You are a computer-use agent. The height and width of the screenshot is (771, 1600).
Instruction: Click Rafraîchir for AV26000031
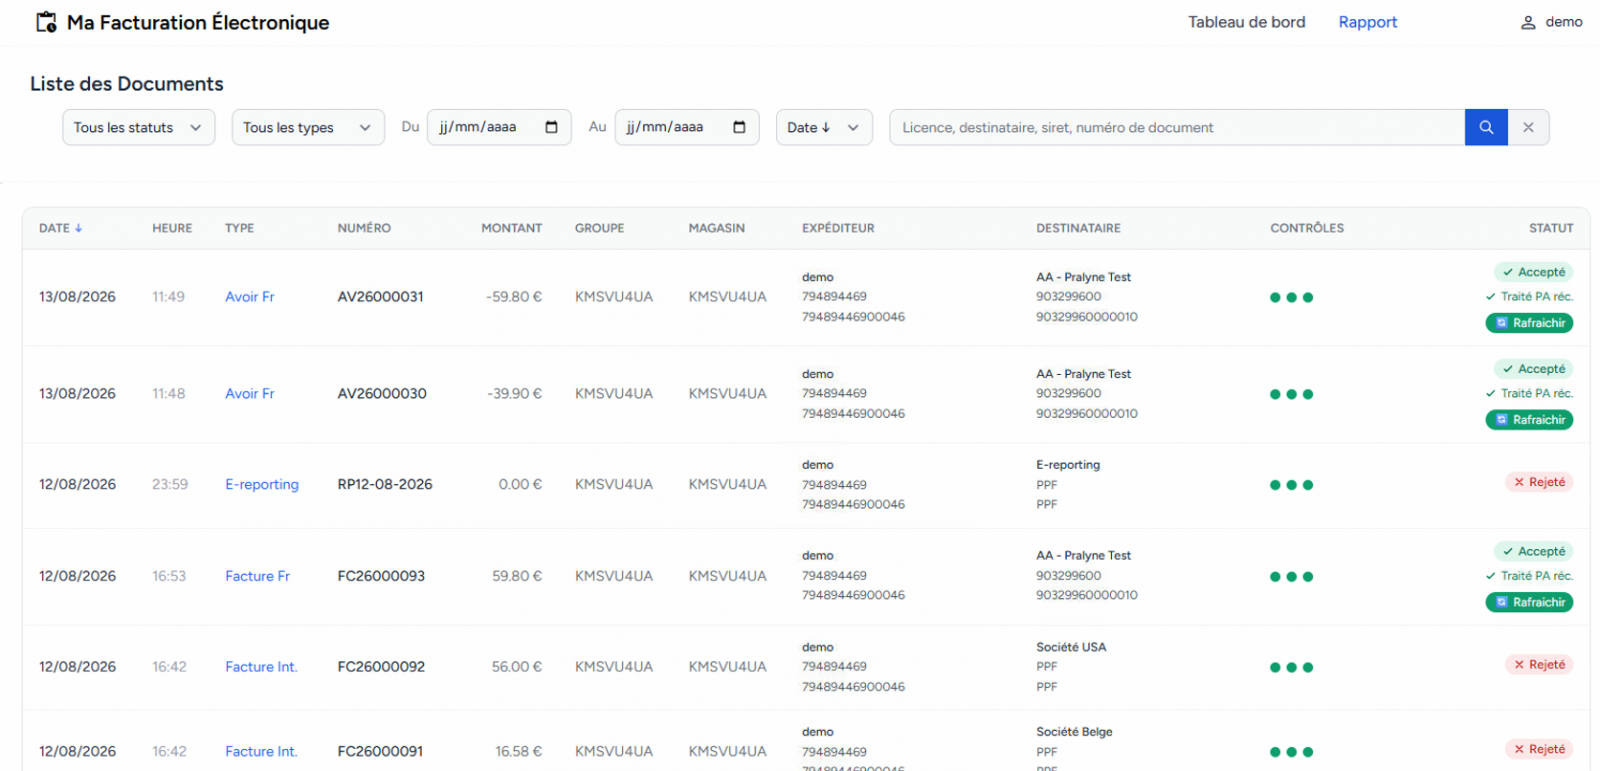[1529, 323]
